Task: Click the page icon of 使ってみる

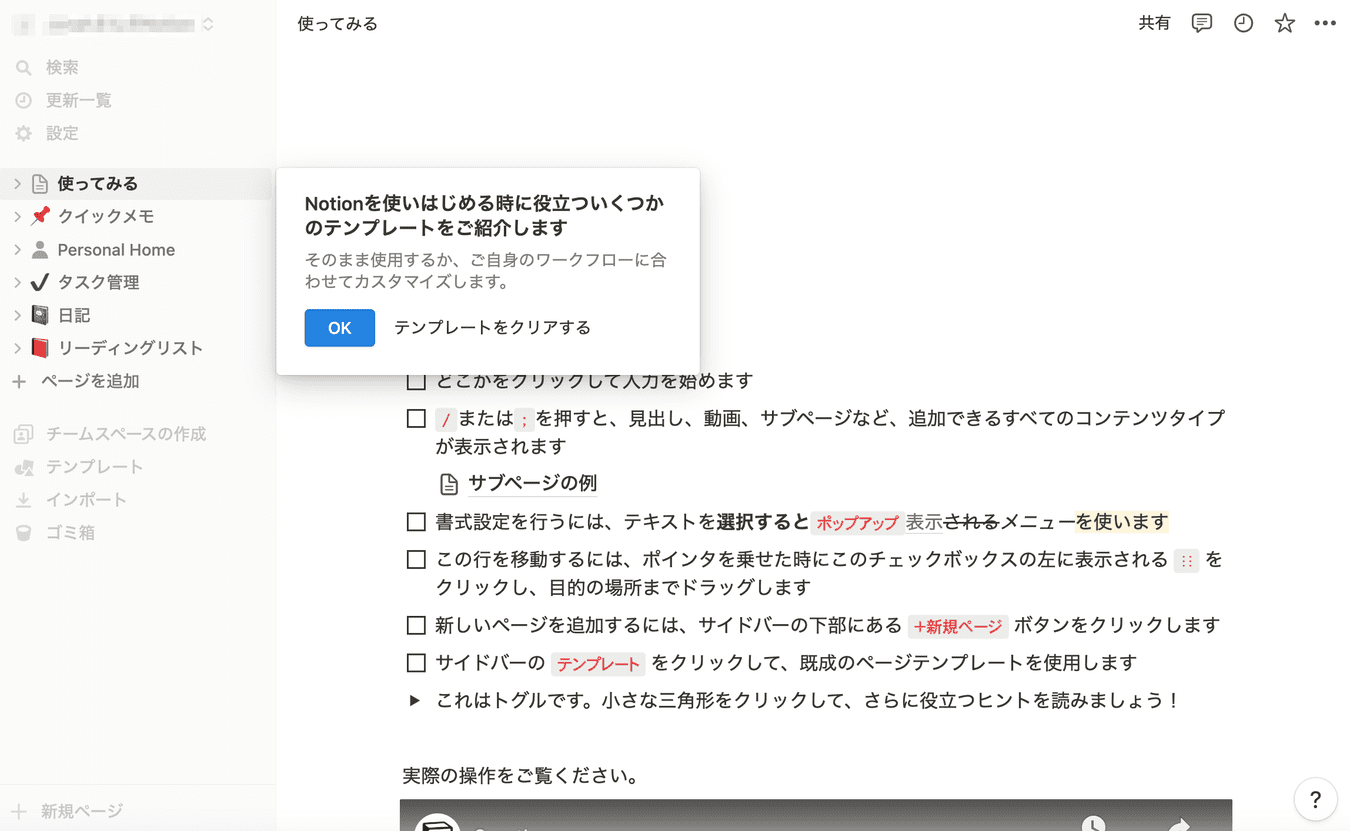Action: point(39,184)
